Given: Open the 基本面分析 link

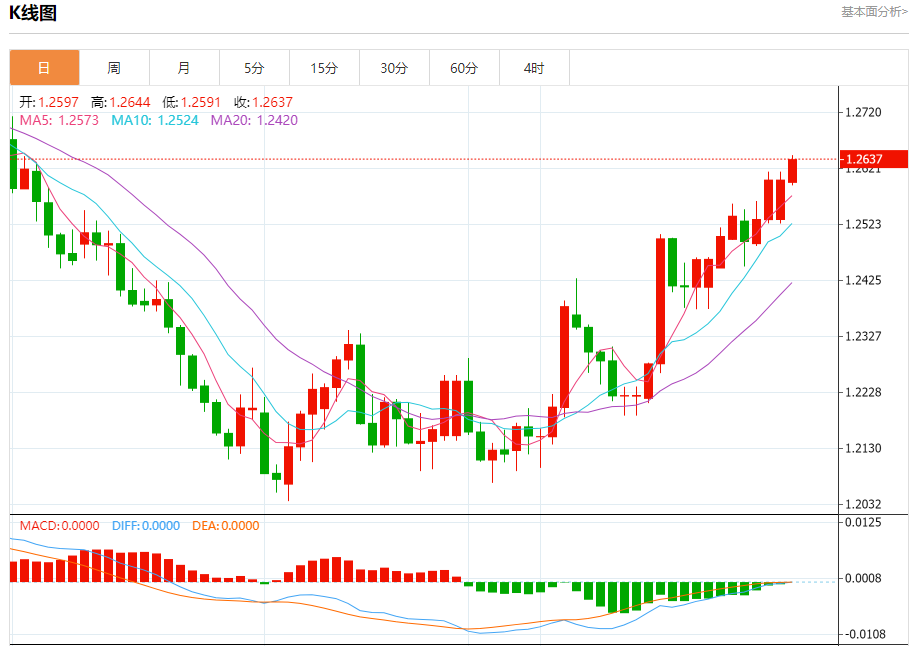Looking at the screenshot, I should pyautogui.click(x=874, y=12).
